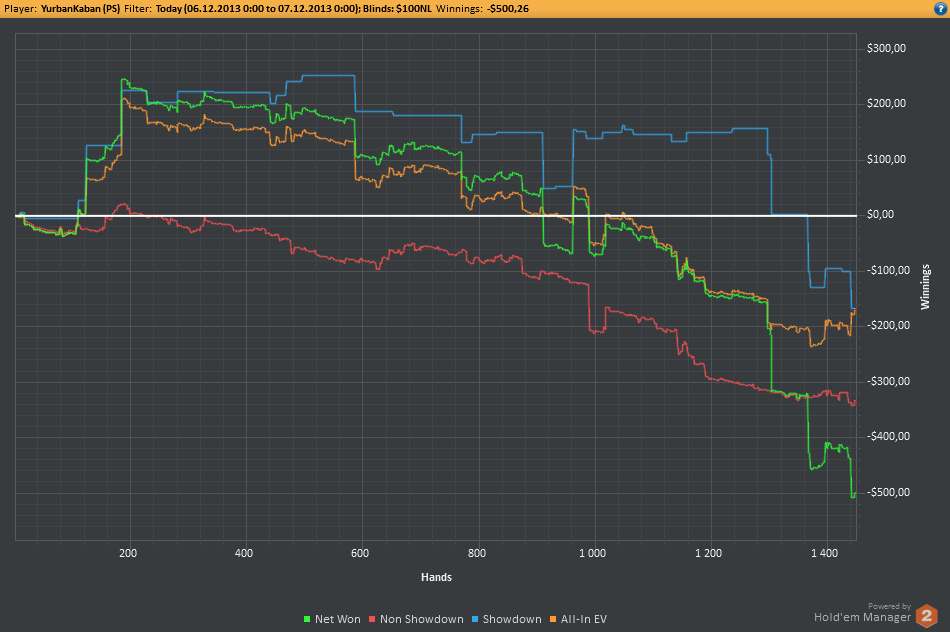This screenshot has height=632, width=950.
Task: Toggle the Net Won green legend swatch
Action: click(x=307, y=619)
